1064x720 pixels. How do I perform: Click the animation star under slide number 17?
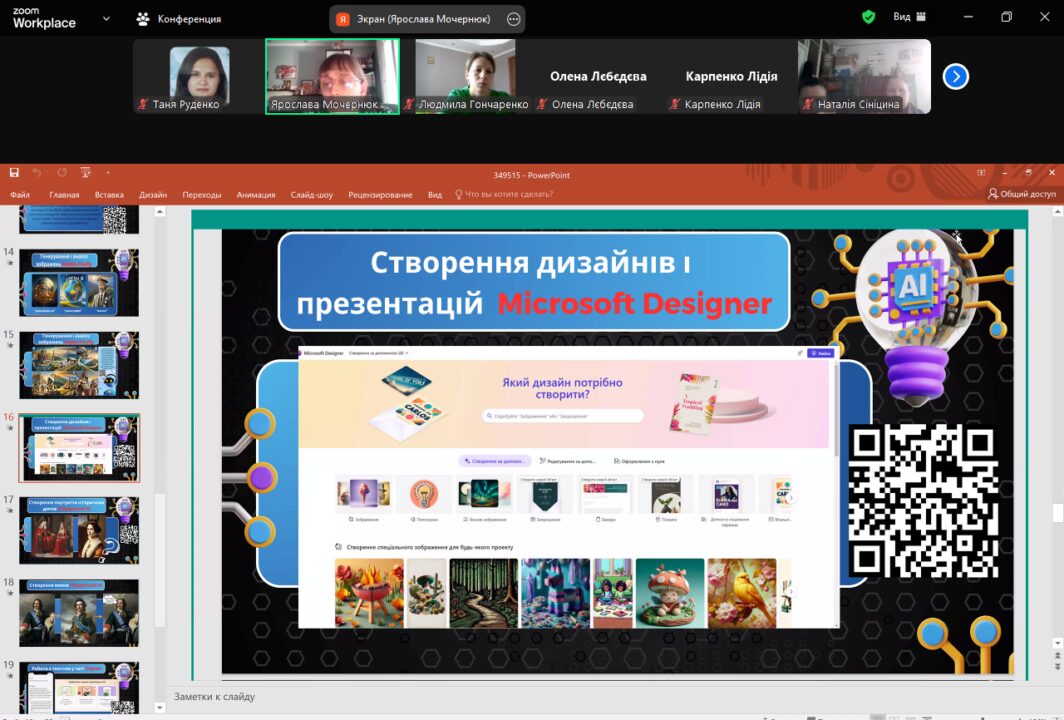click(10, 510)
